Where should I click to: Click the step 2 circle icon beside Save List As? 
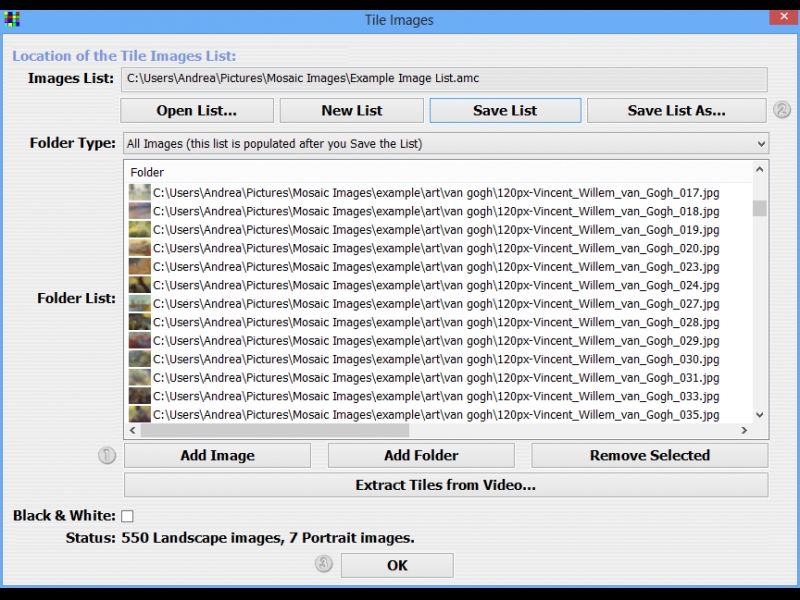(782, 110)
